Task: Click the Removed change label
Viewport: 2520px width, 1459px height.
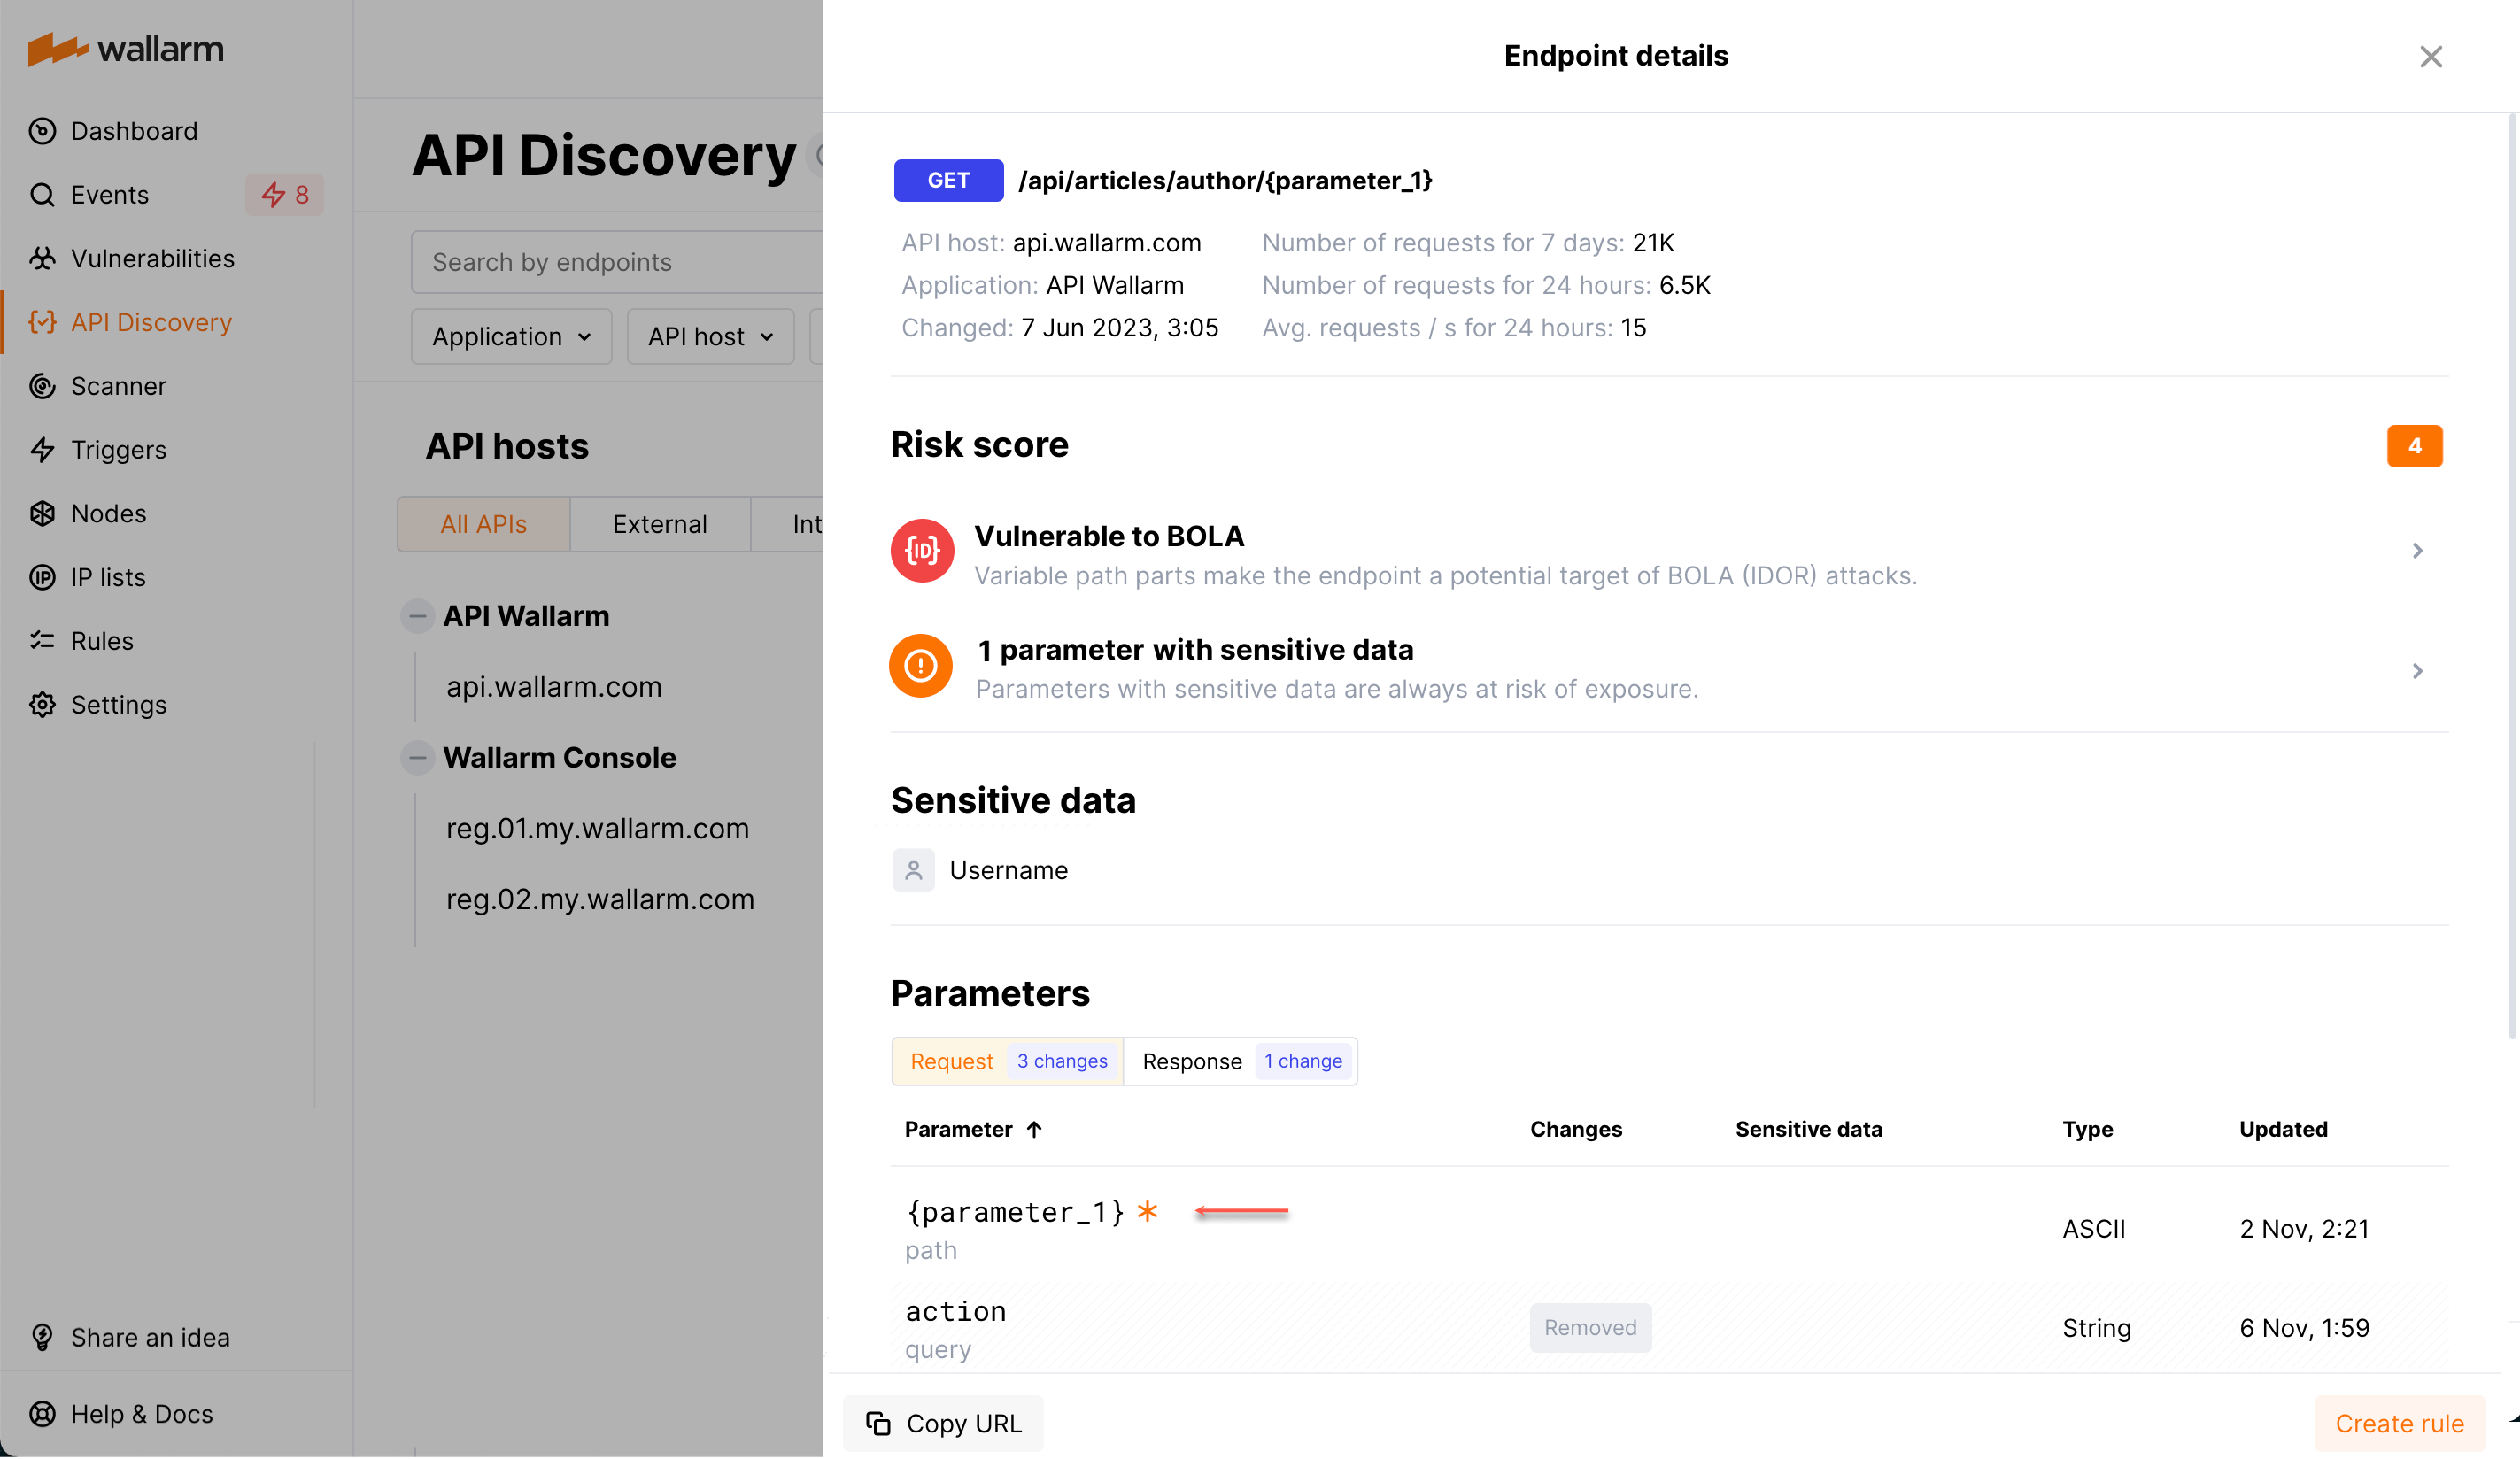Action: tap(1590, 1329)
